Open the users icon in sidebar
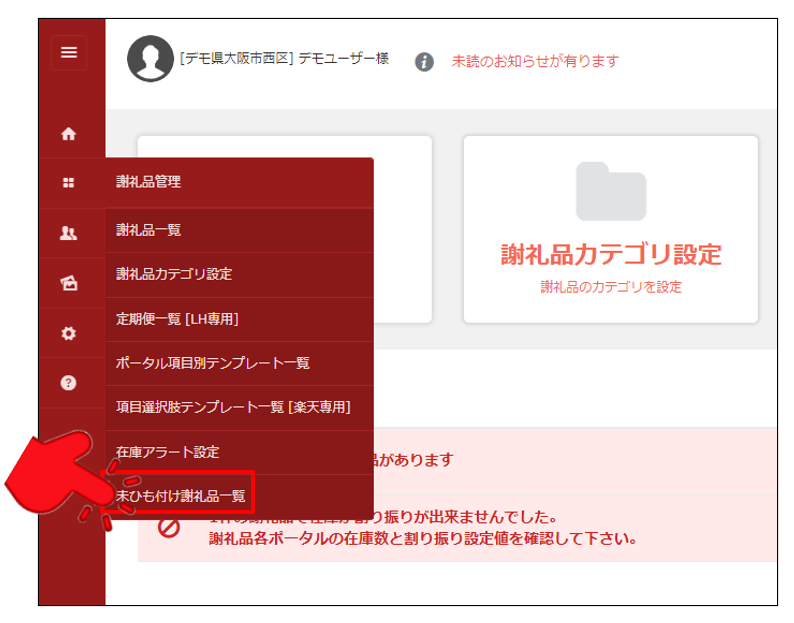 click(69, 233)
